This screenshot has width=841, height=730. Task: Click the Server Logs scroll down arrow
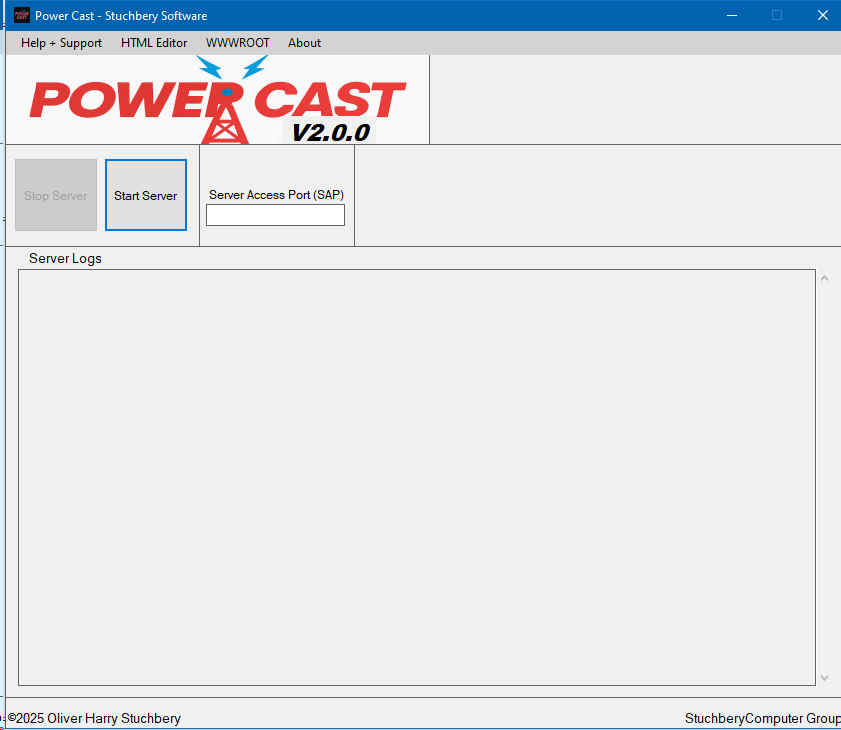824,678
